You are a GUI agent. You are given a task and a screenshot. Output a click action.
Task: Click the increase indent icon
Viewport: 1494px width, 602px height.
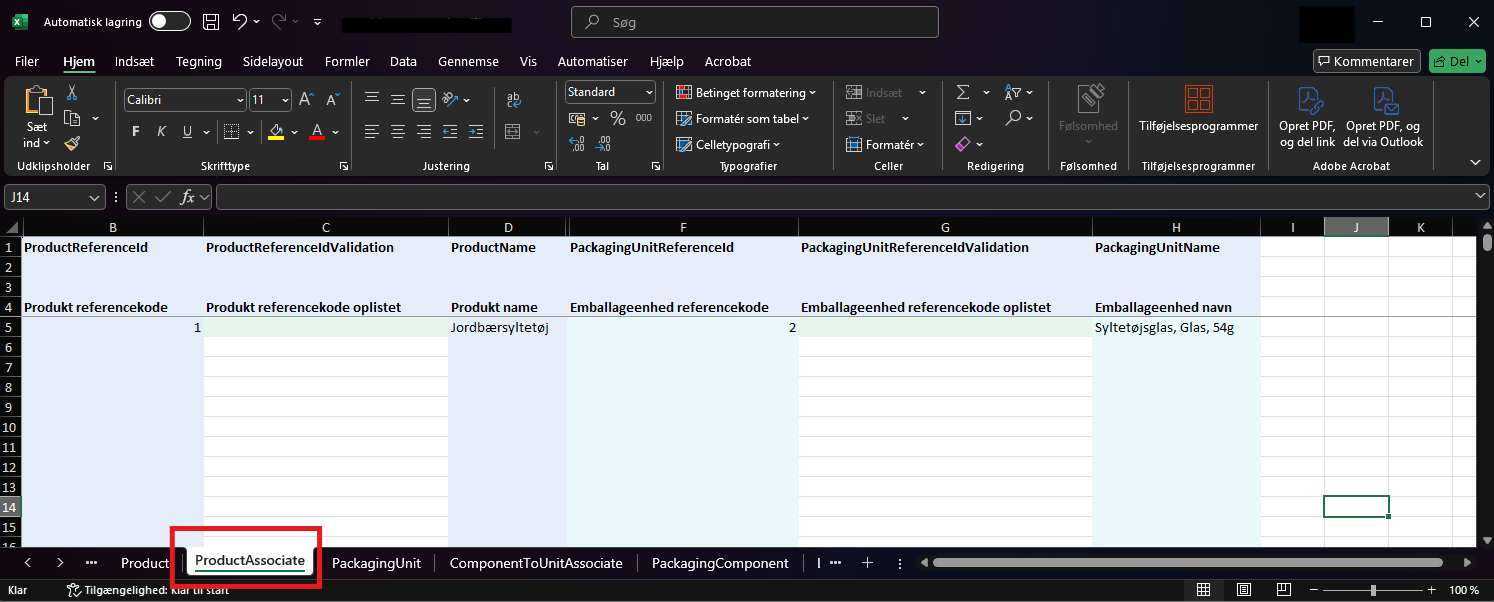(476, 131)
